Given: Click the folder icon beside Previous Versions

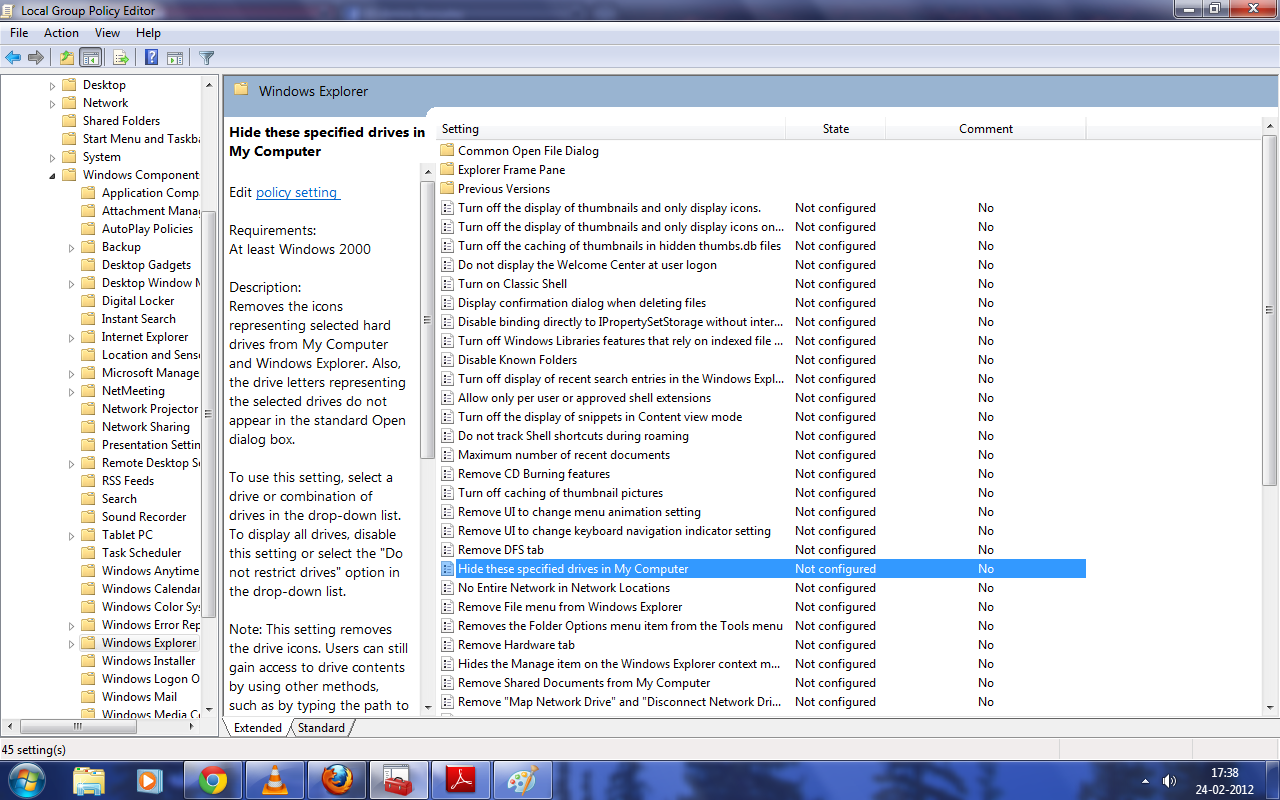Looking at the screenshot, I should pyautogui.click(x=448, y=189).
